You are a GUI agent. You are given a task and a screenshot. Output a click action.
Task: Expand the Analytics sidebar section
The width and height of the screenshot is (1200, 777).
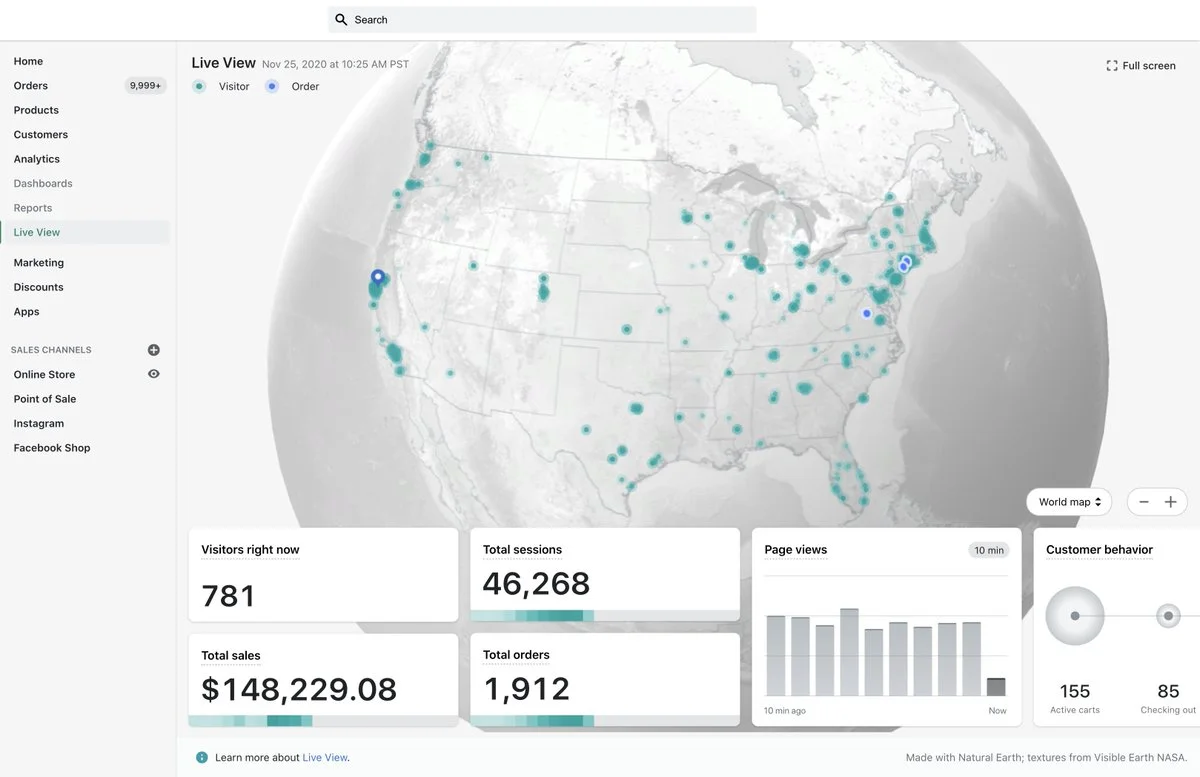coord(37,159)
